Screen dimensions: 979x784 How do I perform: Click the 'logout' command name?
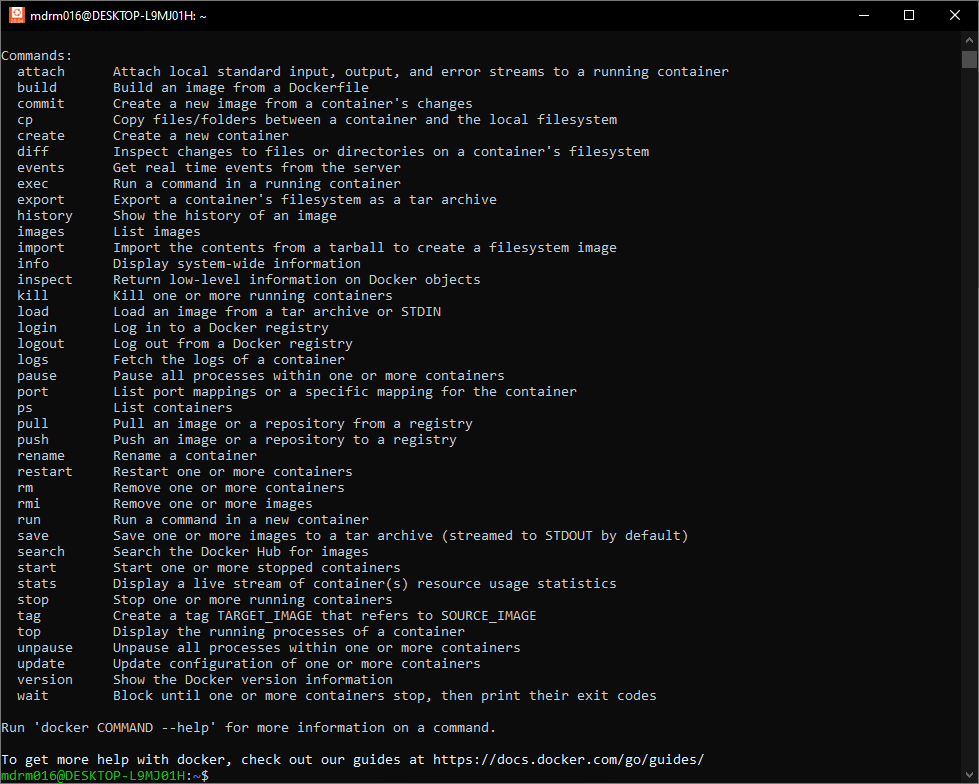pos(41,344)
